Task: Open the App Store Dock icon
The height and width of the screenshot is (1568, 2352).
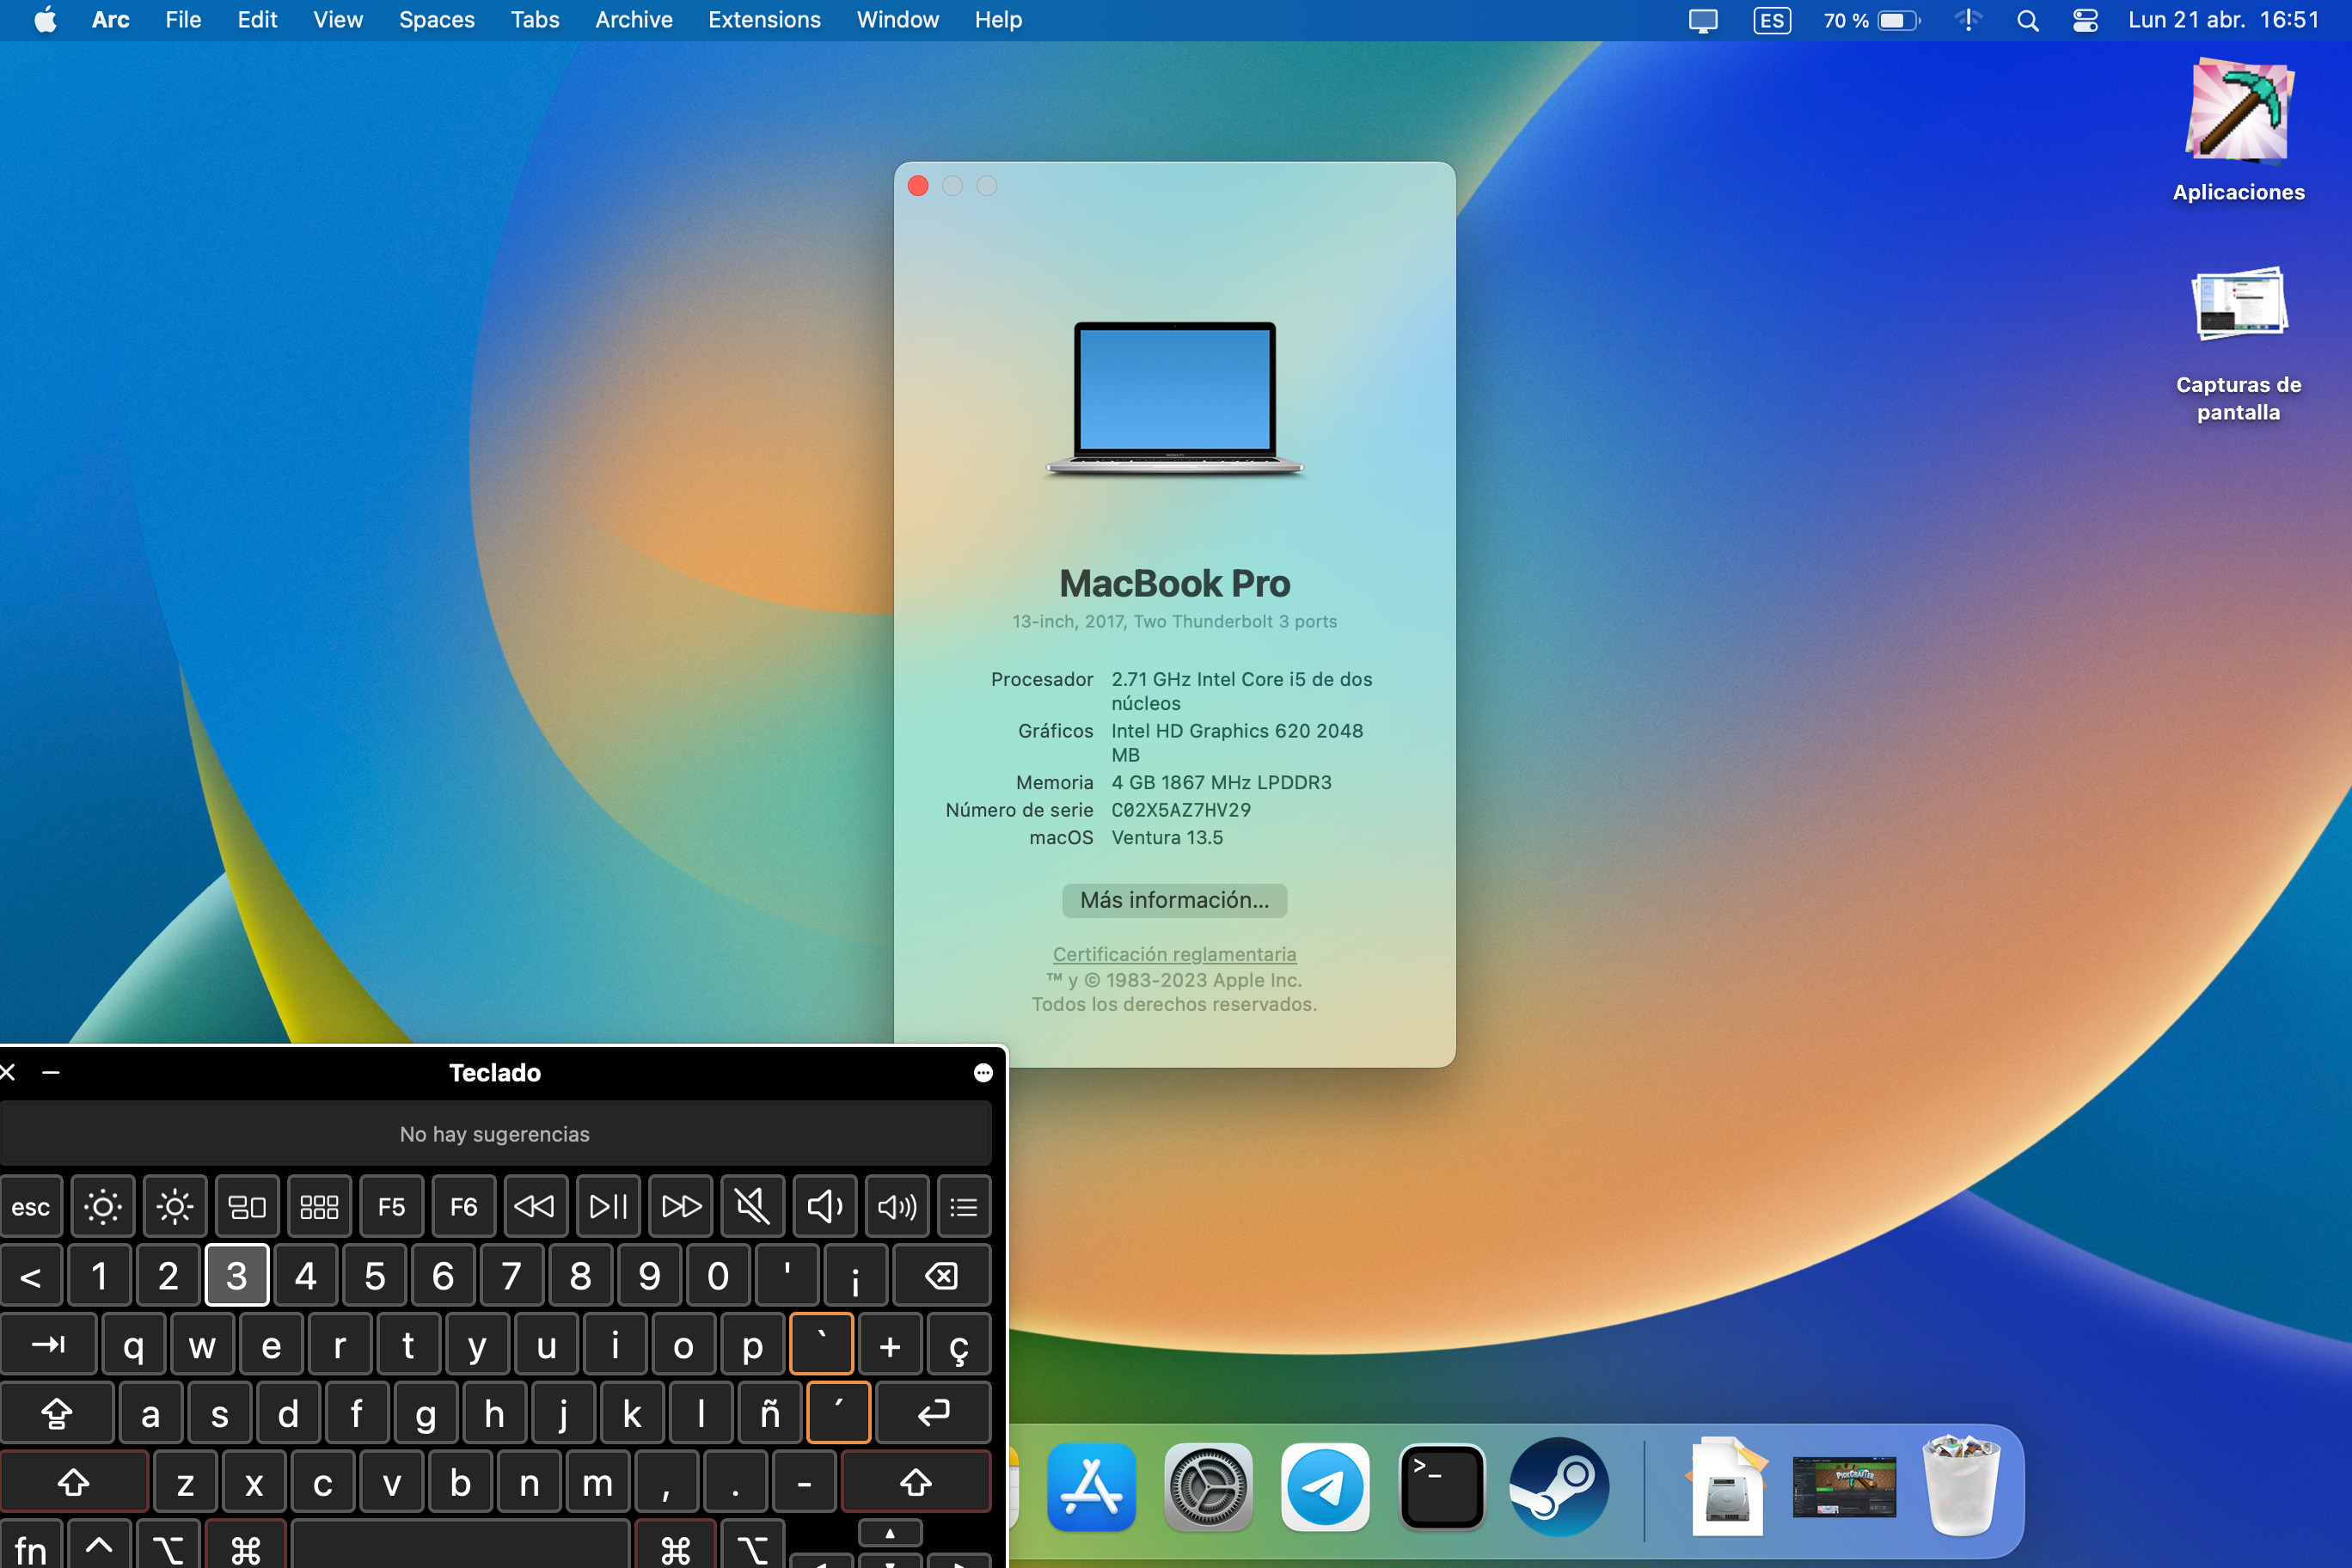Action: tap(1091, 1486)
